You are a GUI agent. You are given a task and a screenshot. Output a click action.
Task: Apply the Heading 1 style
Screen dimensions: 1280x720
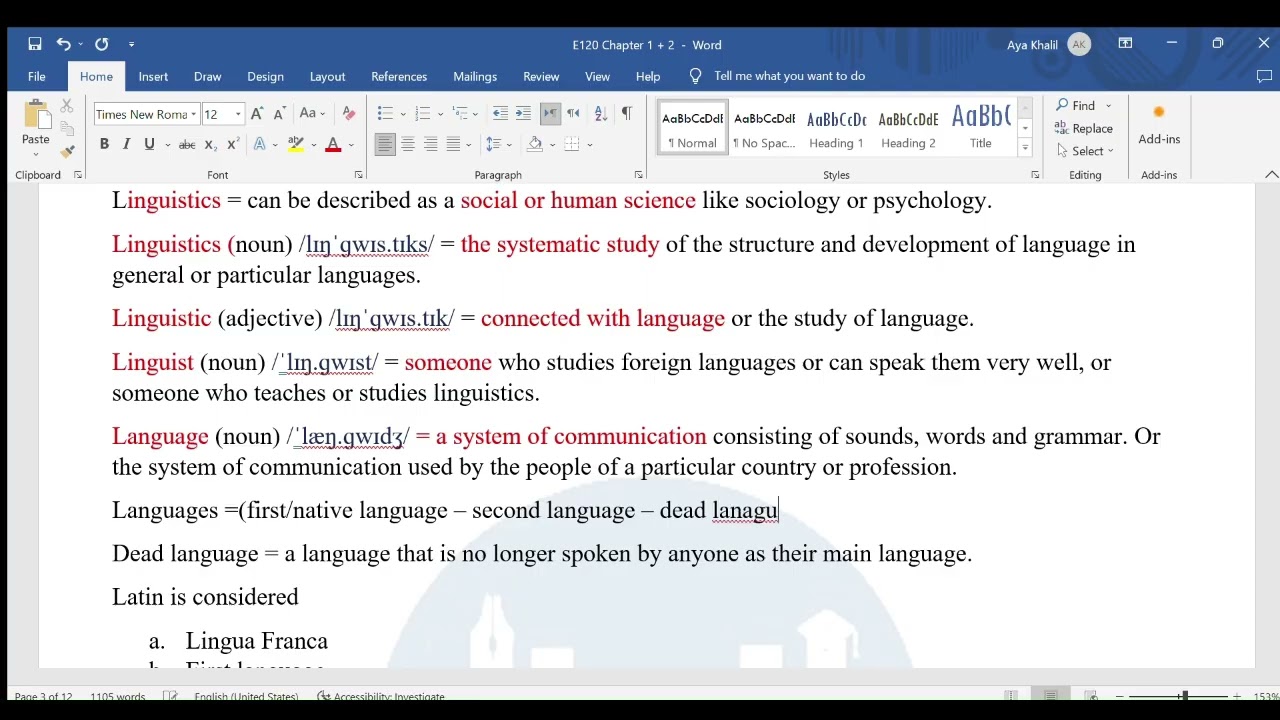[x=836, y=129]
